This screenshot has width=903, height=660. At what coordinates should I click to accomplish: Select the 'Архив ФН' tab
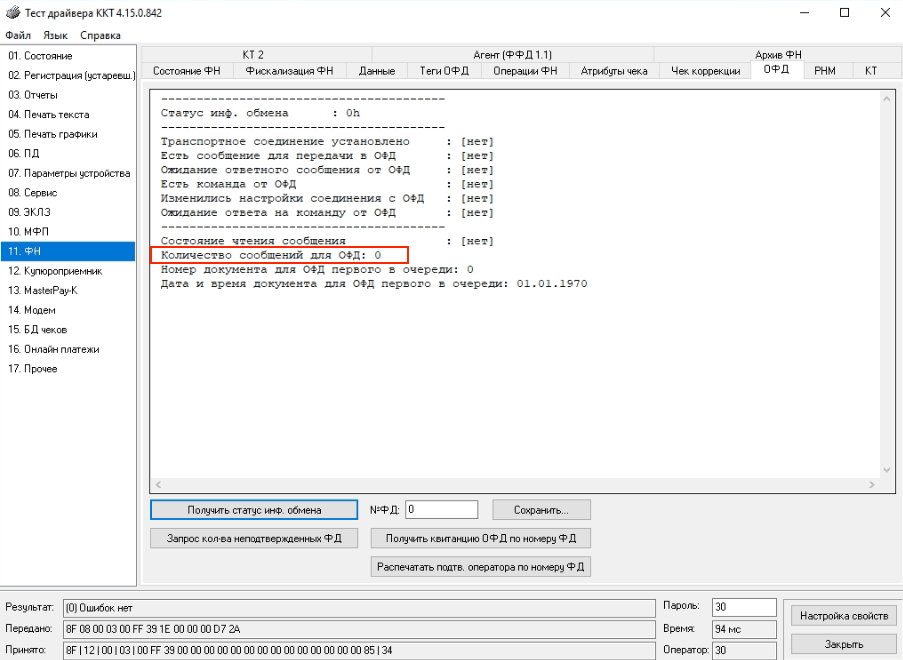pyautogui.click(x=778, y=54)
